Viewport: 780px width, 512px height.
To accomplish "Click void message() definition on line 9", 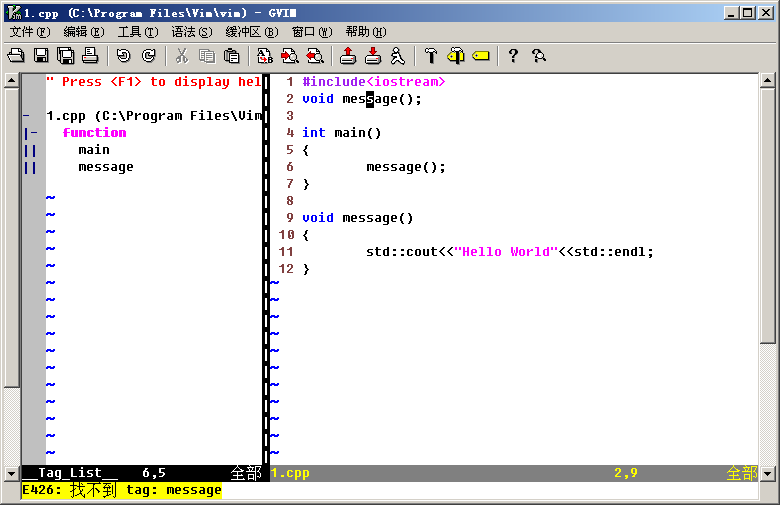I will click(x=358, y=218).
